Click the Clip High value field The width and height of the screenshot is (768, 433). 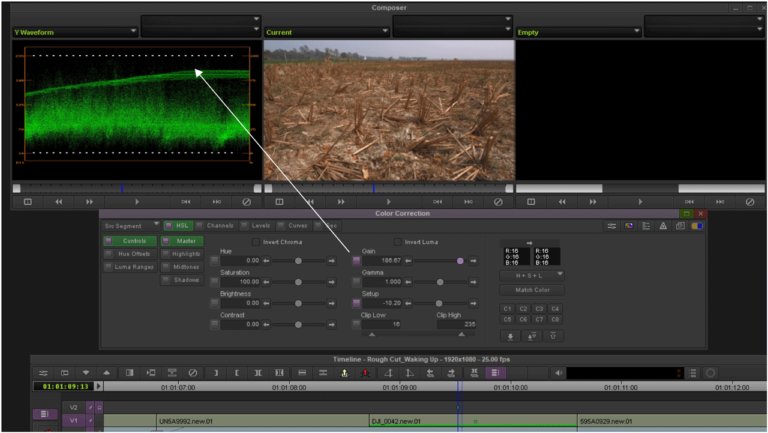(x=456, y=324)
